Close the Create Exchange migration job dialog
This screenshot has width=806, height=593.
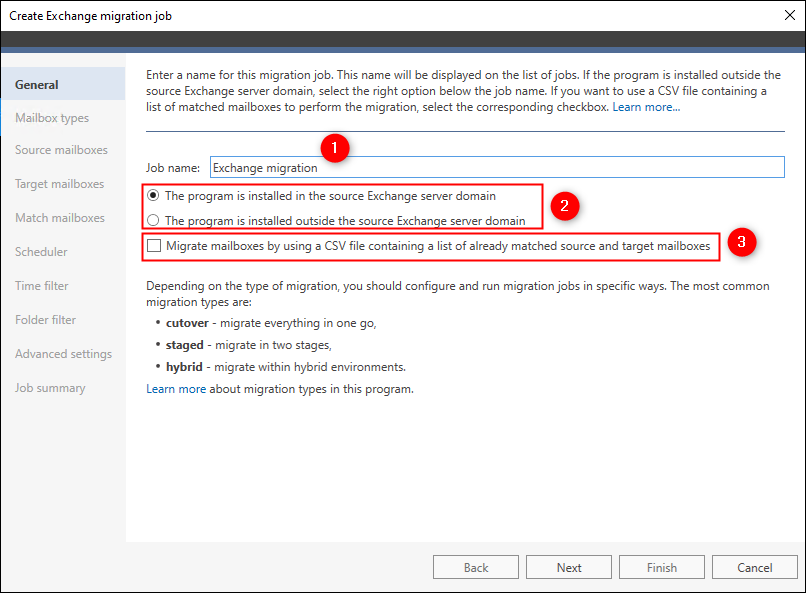pyautogui.click(x=790, y=15)
